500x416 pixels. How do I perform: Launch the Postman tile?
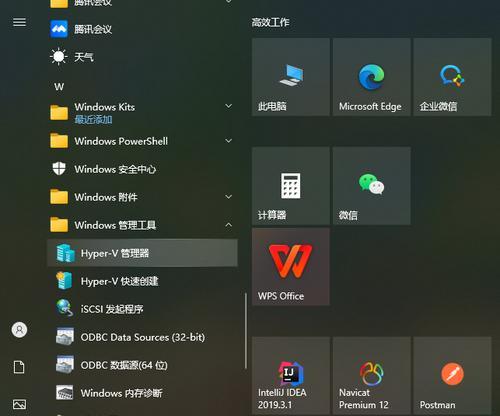point(452,376)
